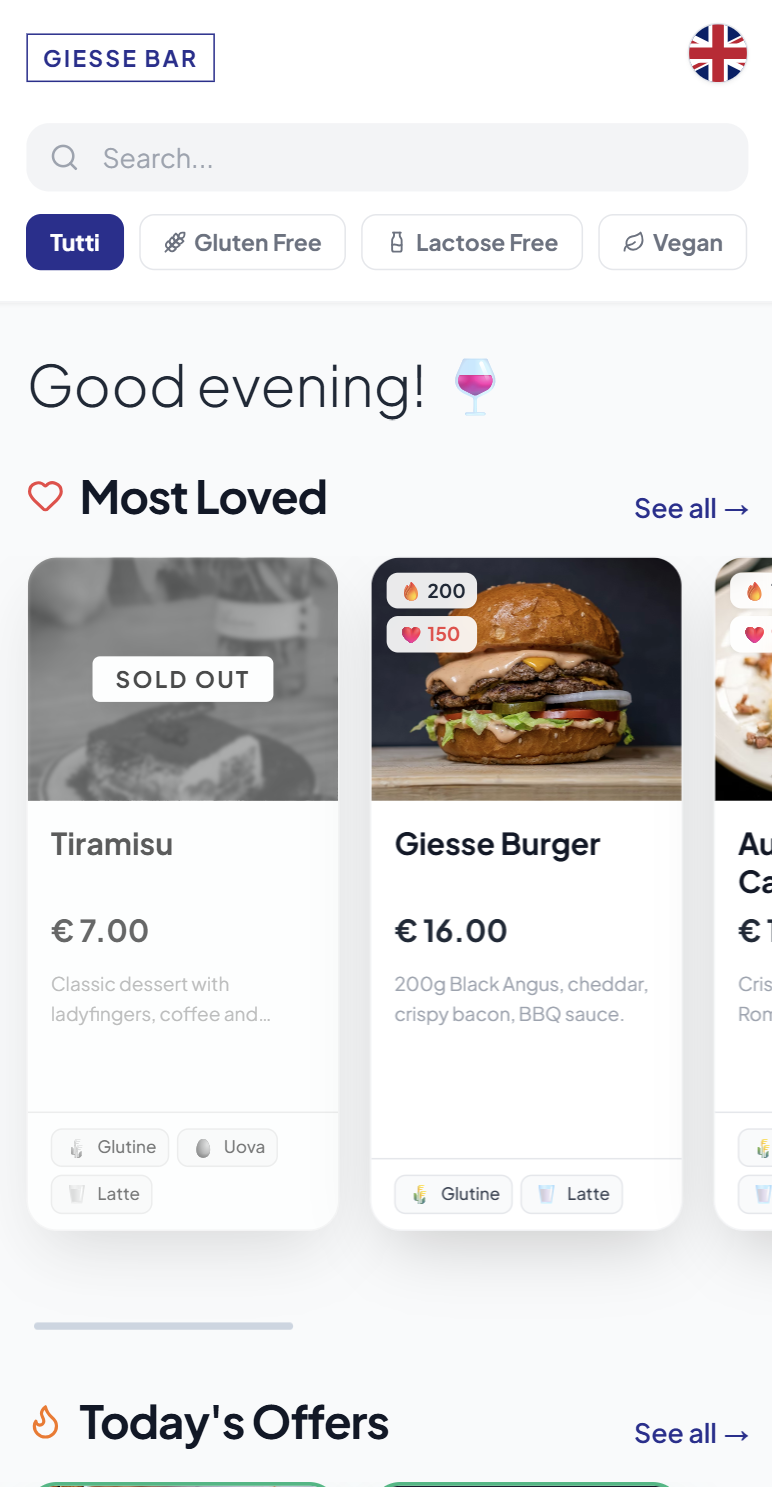Screen dimensions: 772x1487
Task: Click the flame icon beside Today's Offers
Action: point(45,1422)
